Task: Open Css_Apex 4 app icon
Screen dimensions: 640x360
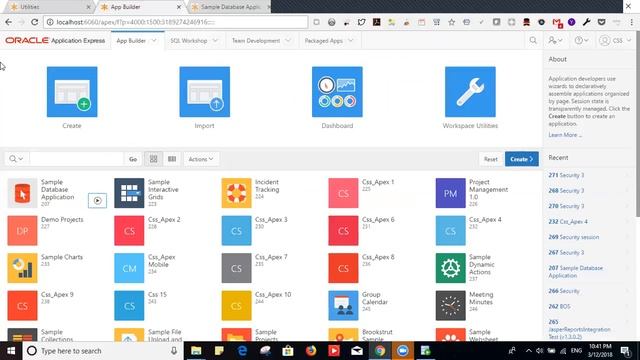Action: 451,231
